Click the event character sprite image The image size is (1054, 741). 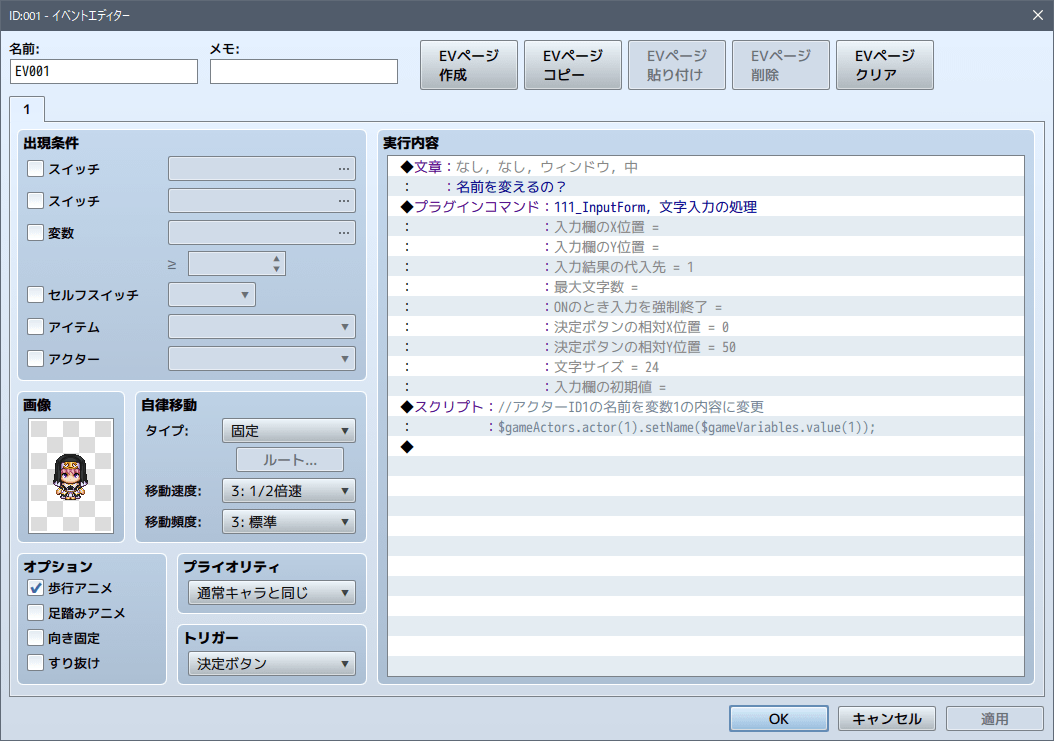(x=71, y=476)
